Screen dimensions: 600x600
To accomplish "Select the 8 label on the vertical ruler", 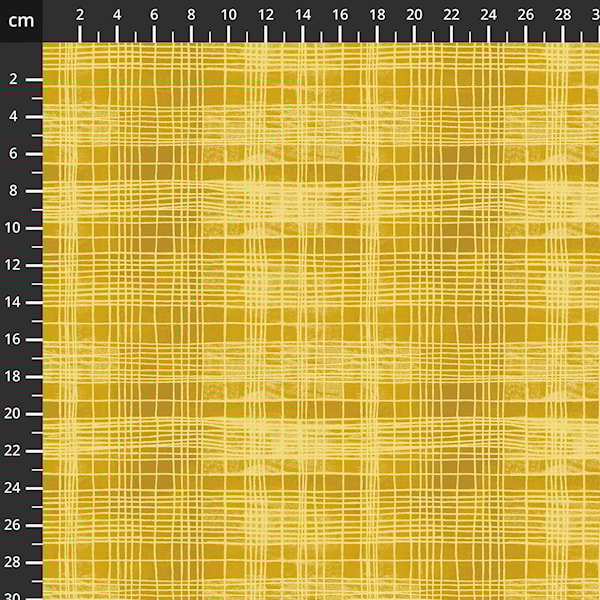I will point(13,191).
